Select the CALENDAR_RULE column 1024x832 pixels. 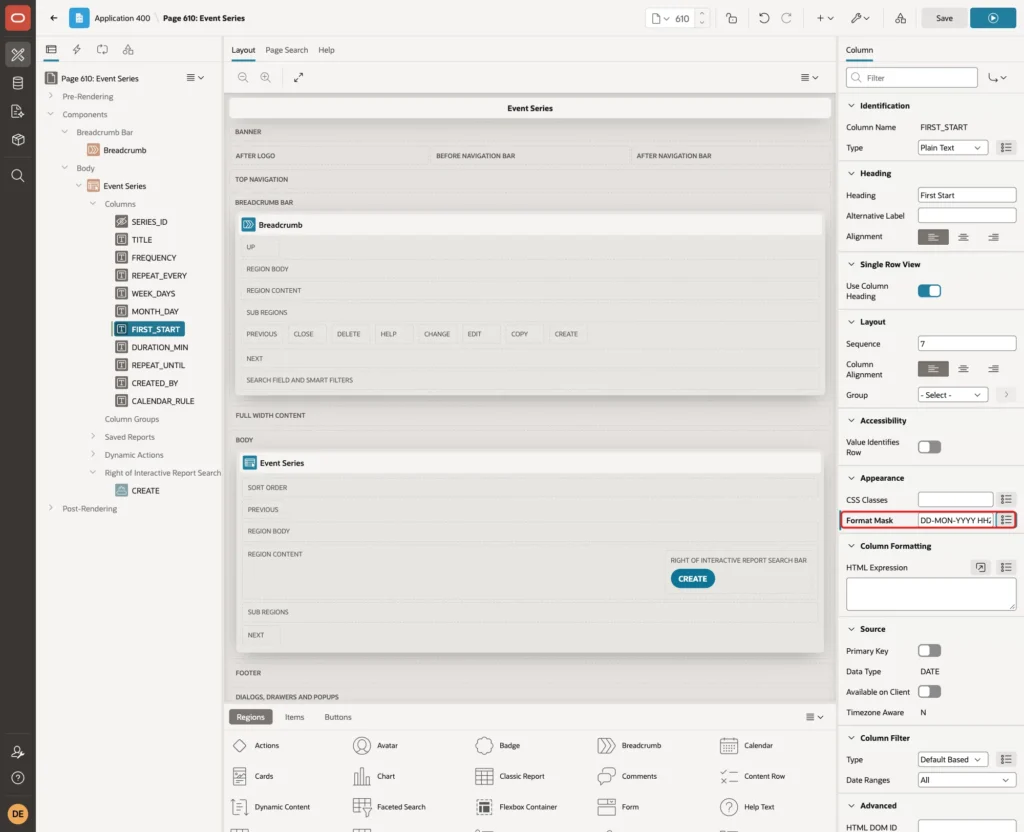(163, 401)
